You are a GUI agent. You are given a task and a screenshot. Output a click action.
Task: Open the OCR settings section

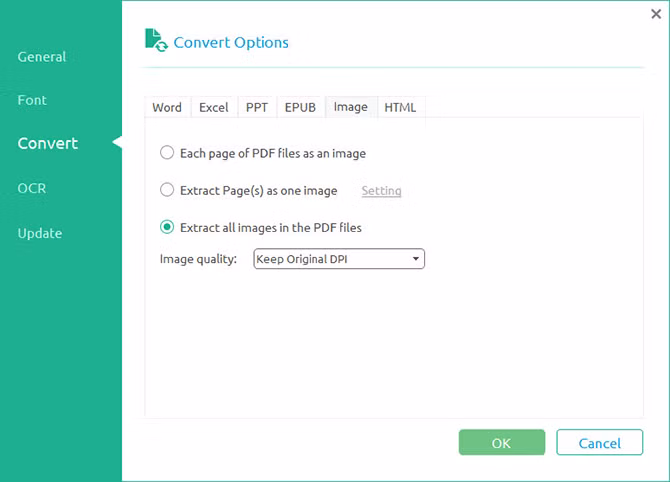point(32,188)
